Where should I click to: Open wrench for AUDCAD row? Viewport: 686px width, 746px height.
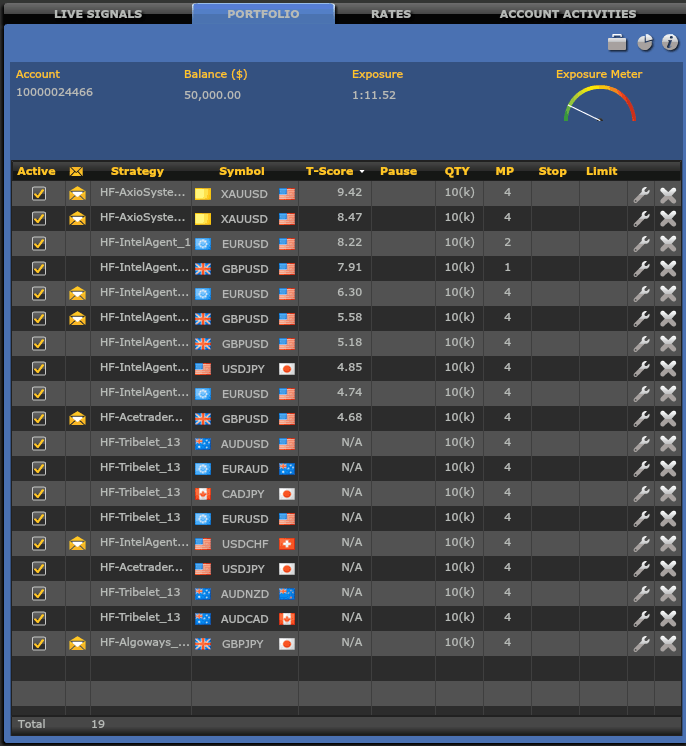click(641, 618)
